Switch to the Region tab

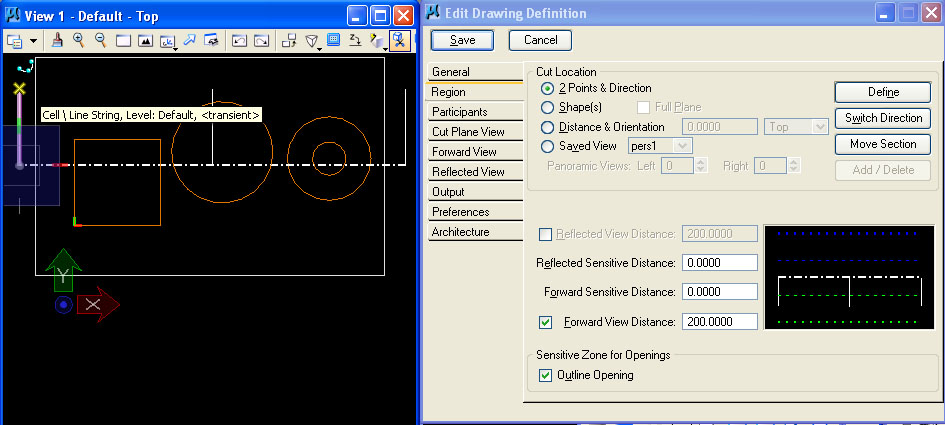tap(474, 92)
